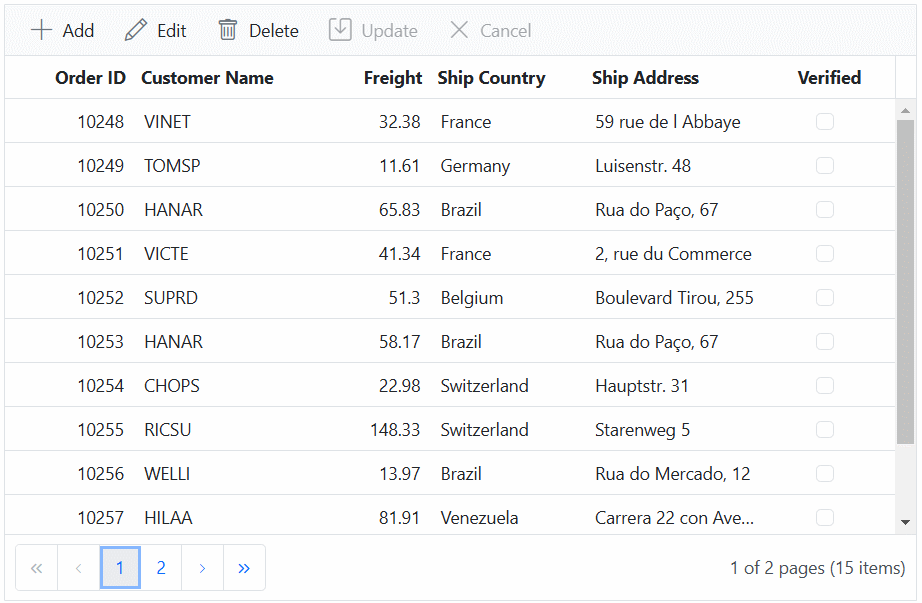Toggle Verified checkbox for order 10256
The width and height of the screenshot is (922, 603).
[x=824, y=474]
